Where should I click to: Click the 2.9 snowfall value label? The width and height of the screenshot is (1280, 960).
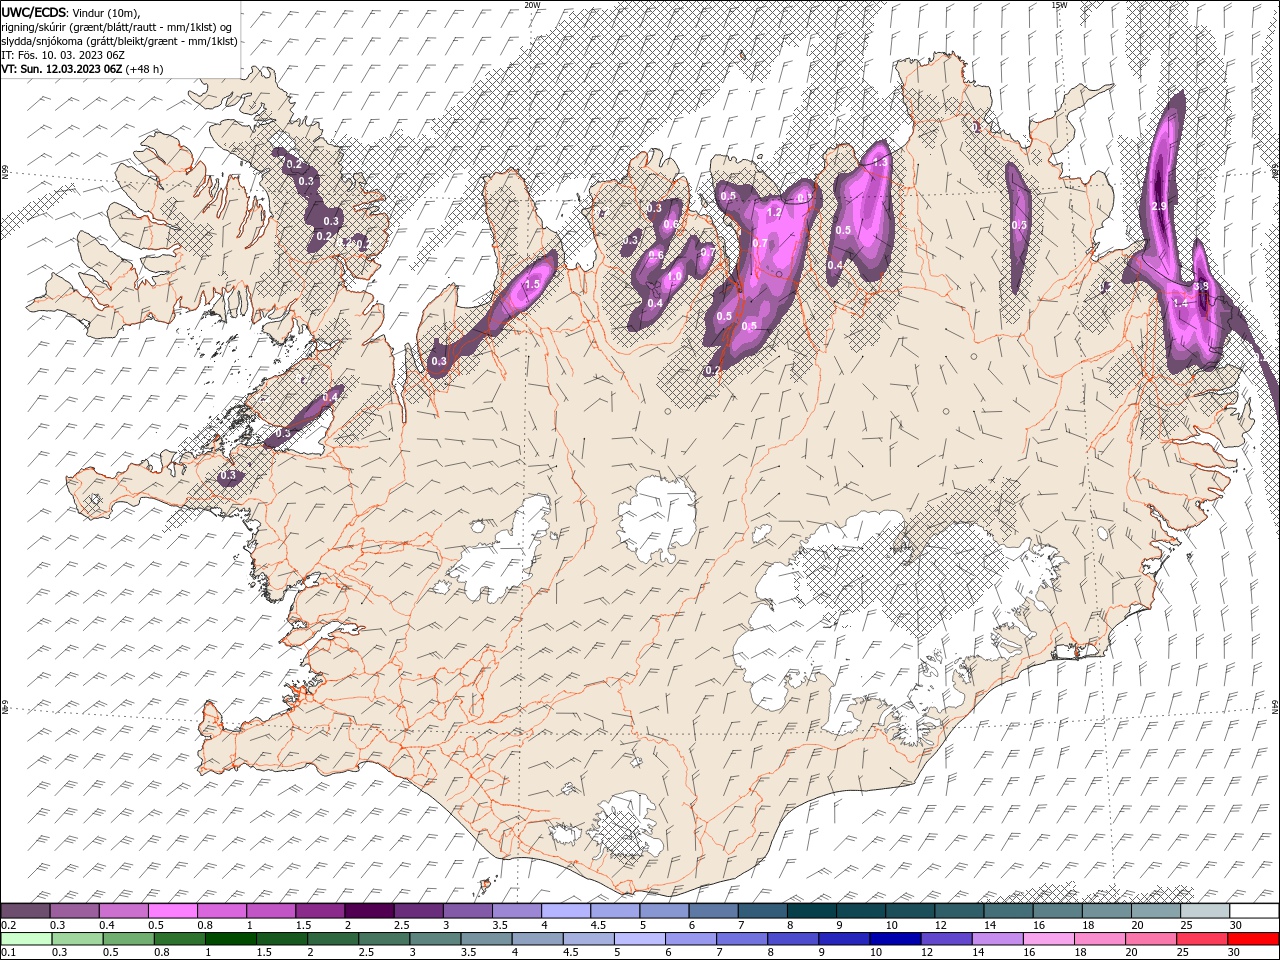[1159, 206]
